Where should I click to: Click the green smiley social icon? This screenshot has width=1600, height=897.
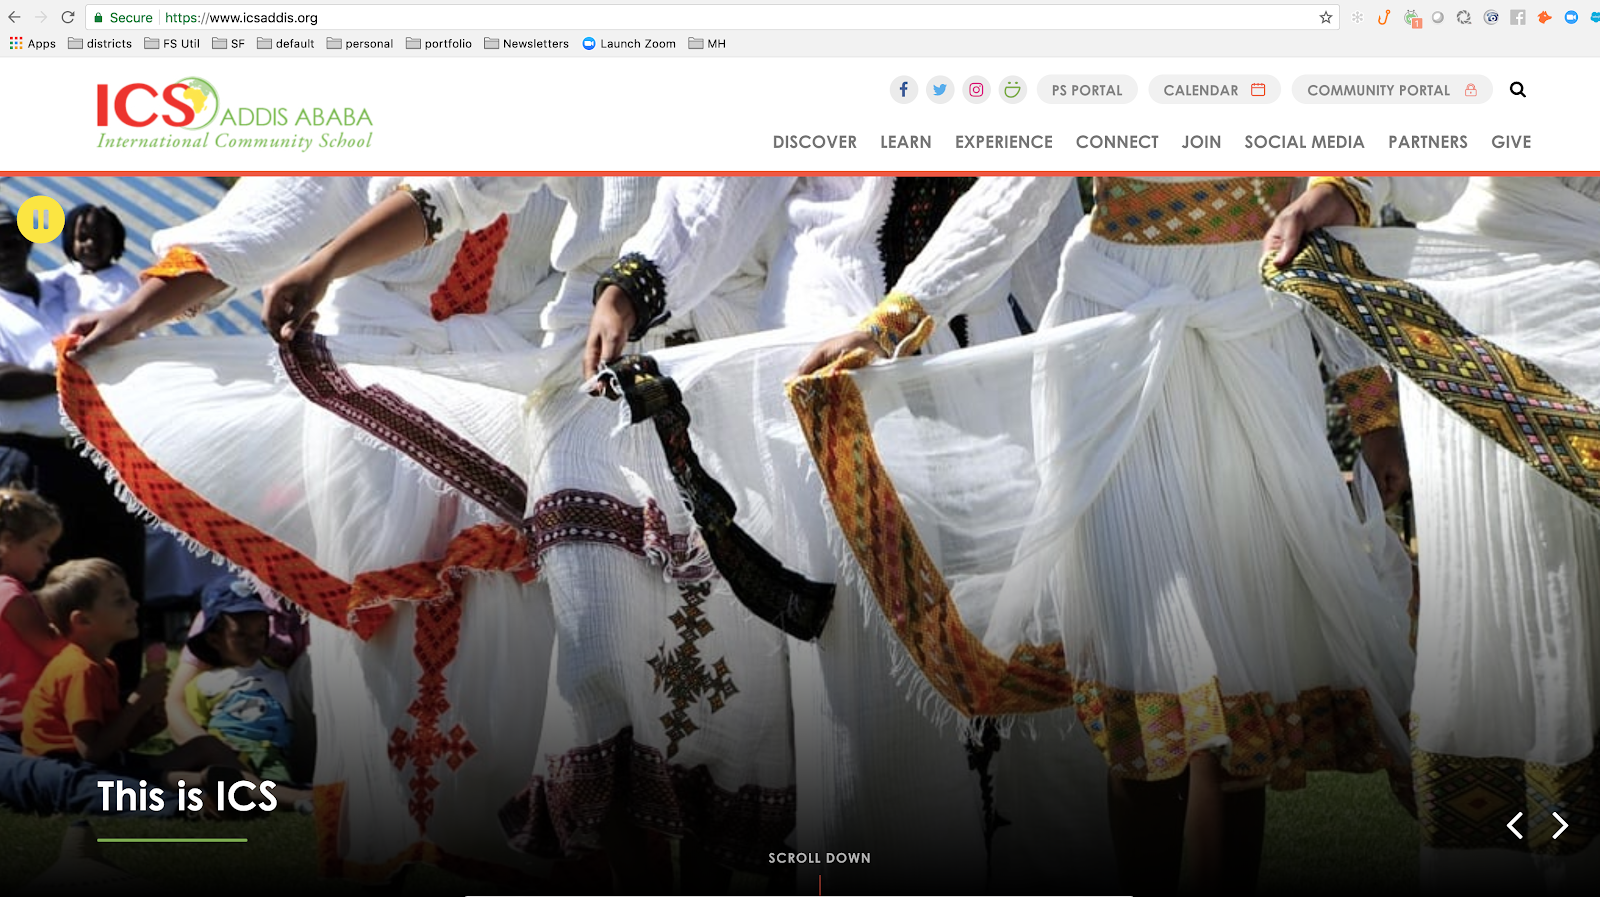tap(1013, 90)
